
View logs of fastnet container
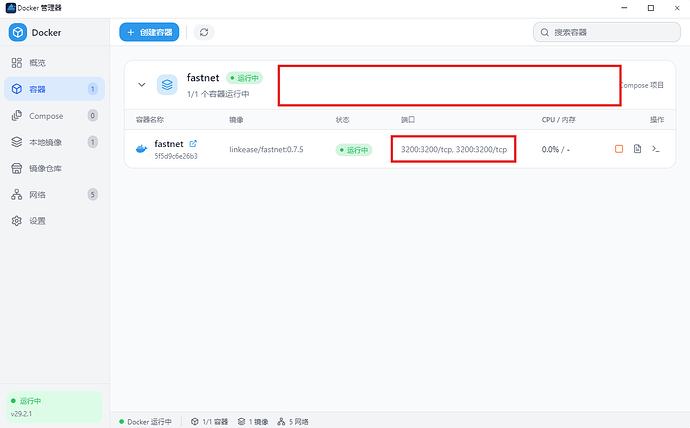point(637,149)
